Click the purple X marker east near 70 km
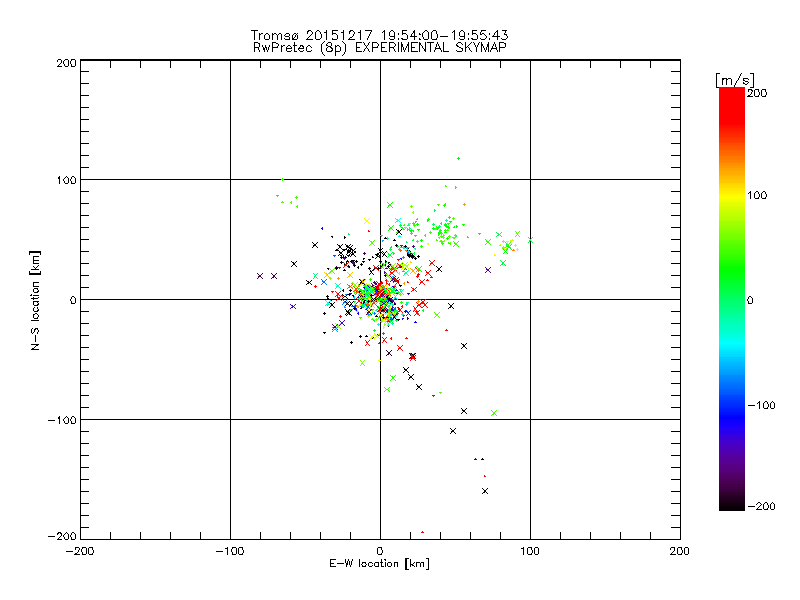Screen dimensions: 800x600 point(488,270)
